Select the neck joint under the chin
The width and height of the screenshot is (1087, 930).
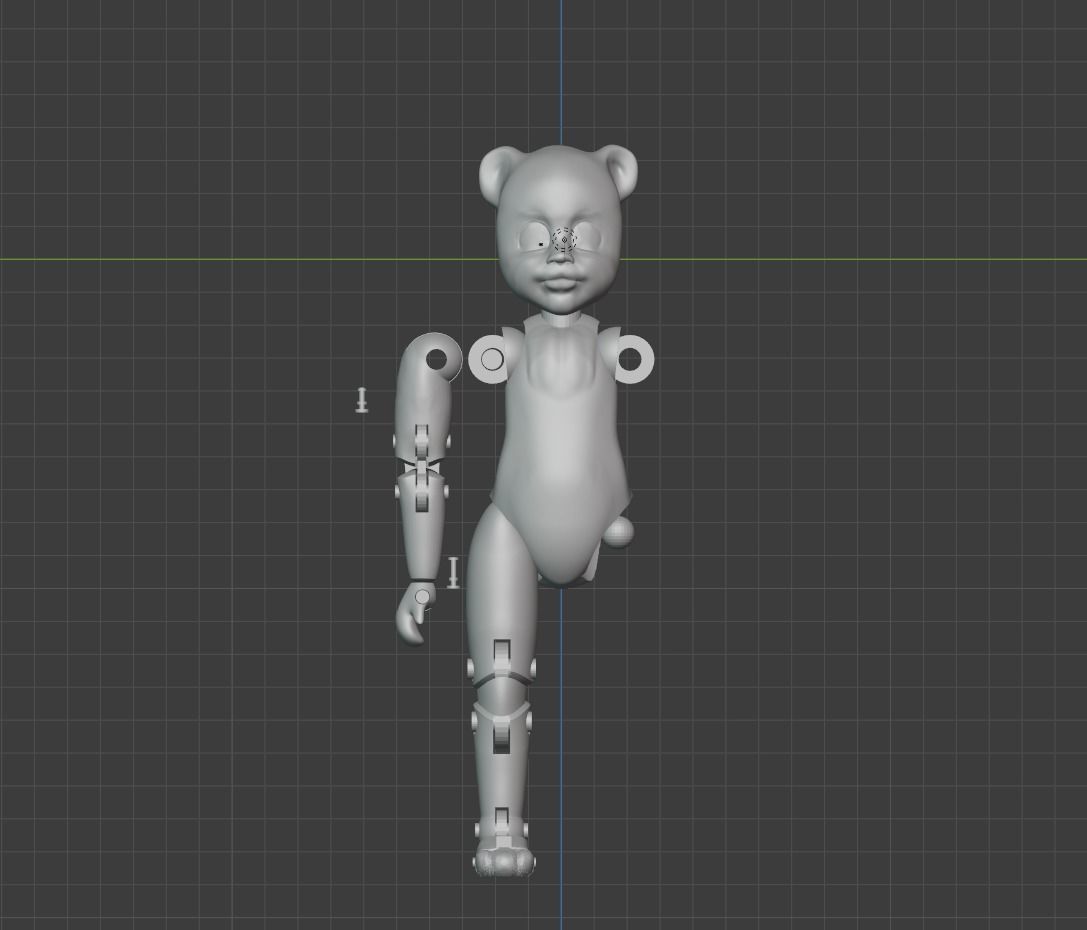tap(562, 319)
